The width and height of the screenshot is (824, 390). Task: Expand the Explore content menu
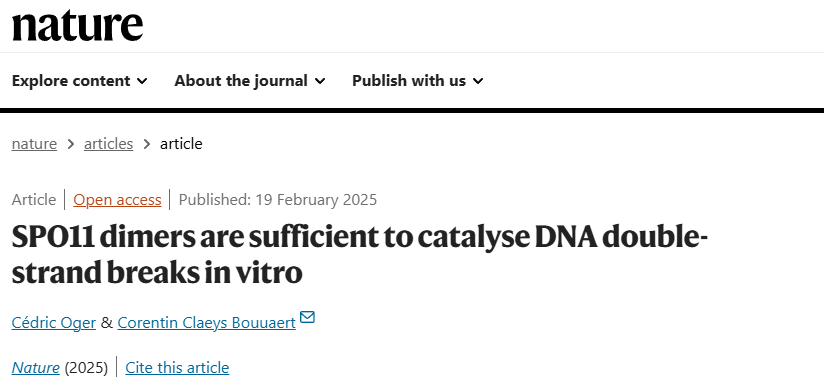click(79, 81)
